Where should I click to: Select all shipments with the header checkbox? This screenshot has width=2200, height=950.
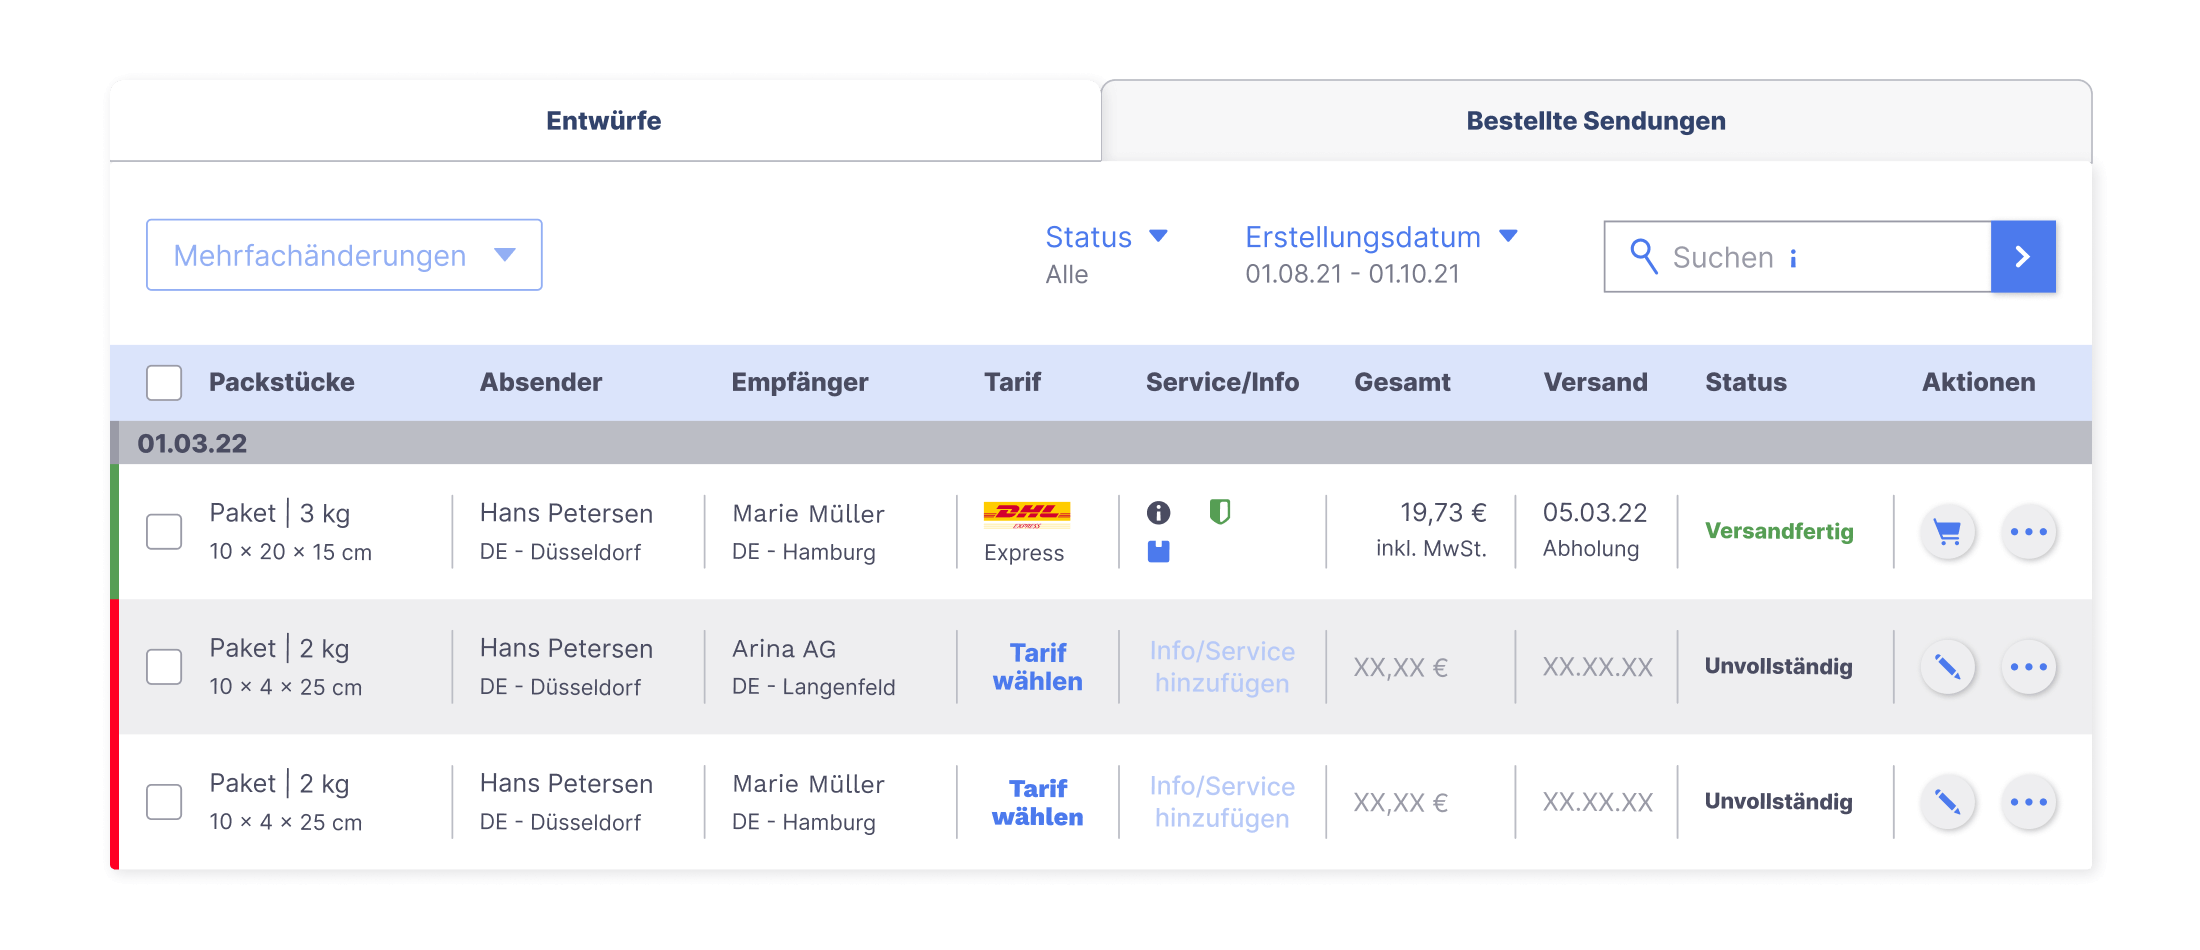[x=163, y=382]
